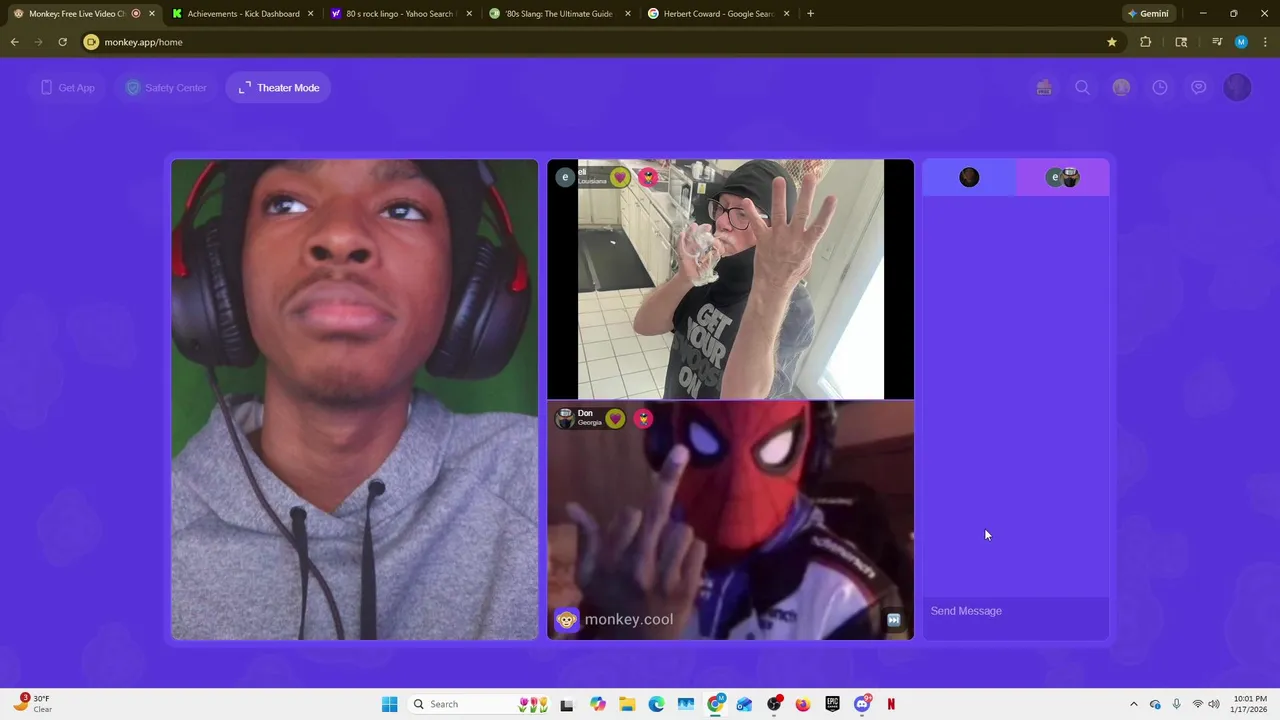1280x720 pixels.
Task: Open the heart chat messages icon
Action: (1198, 88)
